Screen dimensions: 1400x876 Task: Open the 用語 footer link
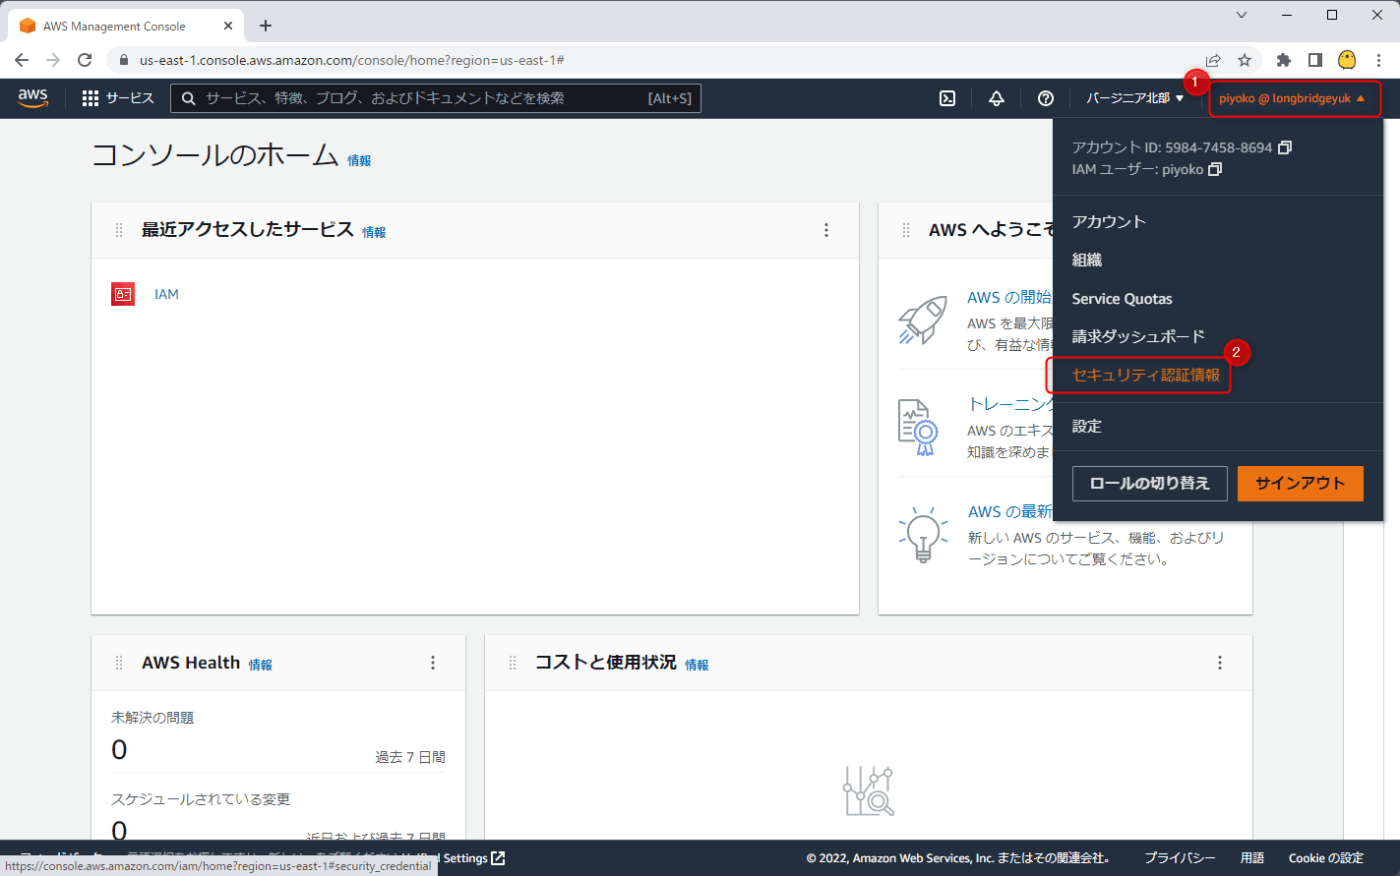pyautogui.click(x=1252, y=858)
